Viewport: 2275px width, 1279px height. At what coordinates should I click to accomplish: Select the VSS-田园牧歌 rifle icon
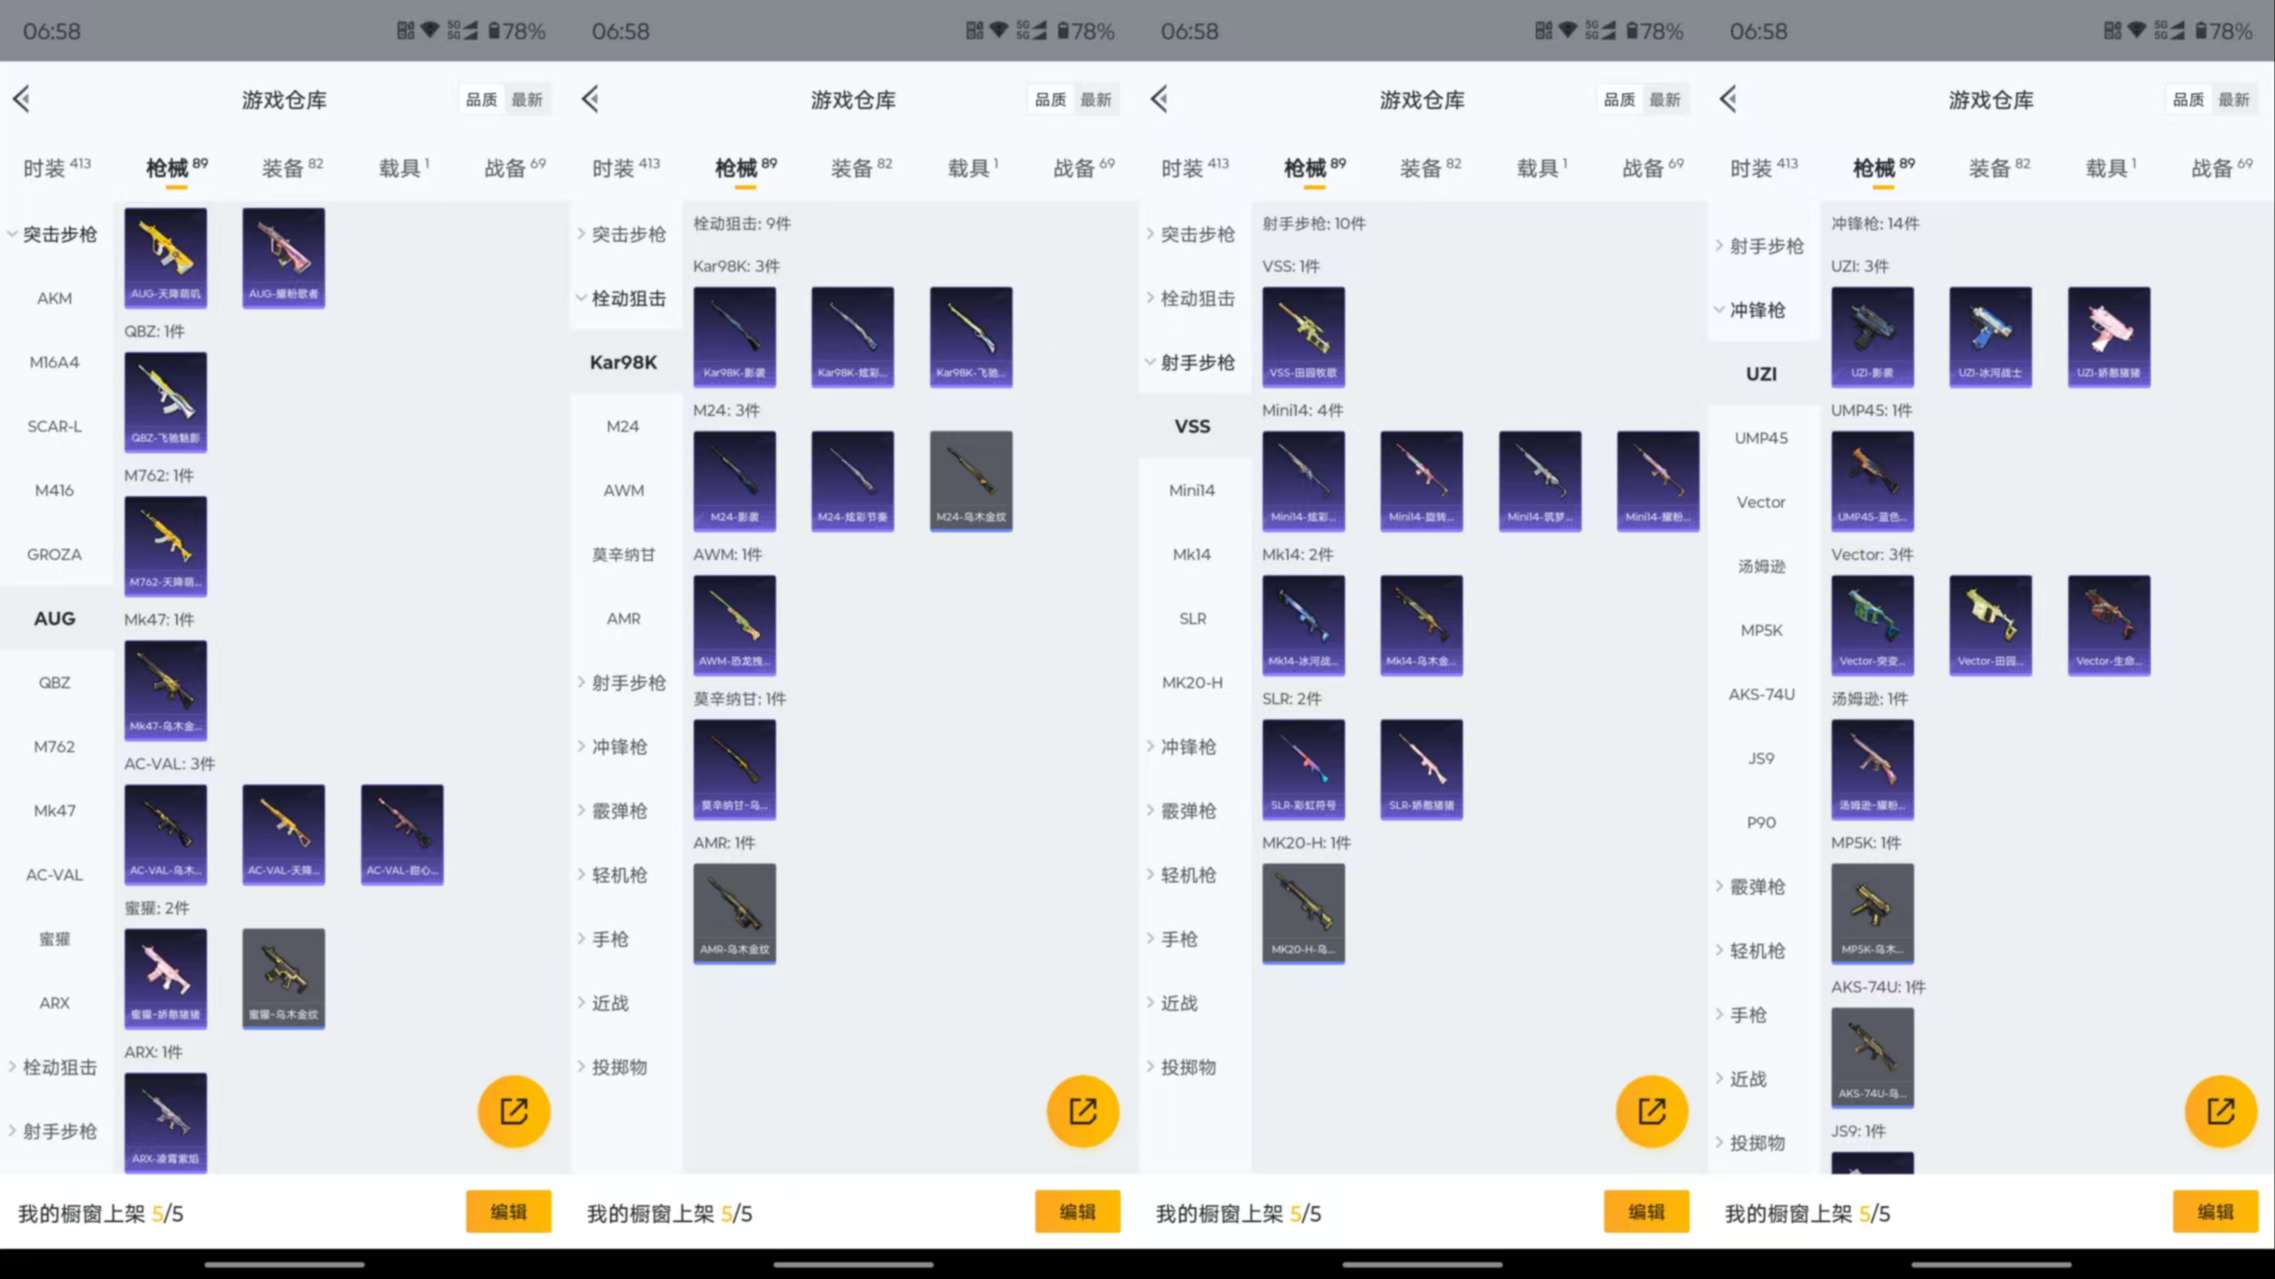[1304, 336]
